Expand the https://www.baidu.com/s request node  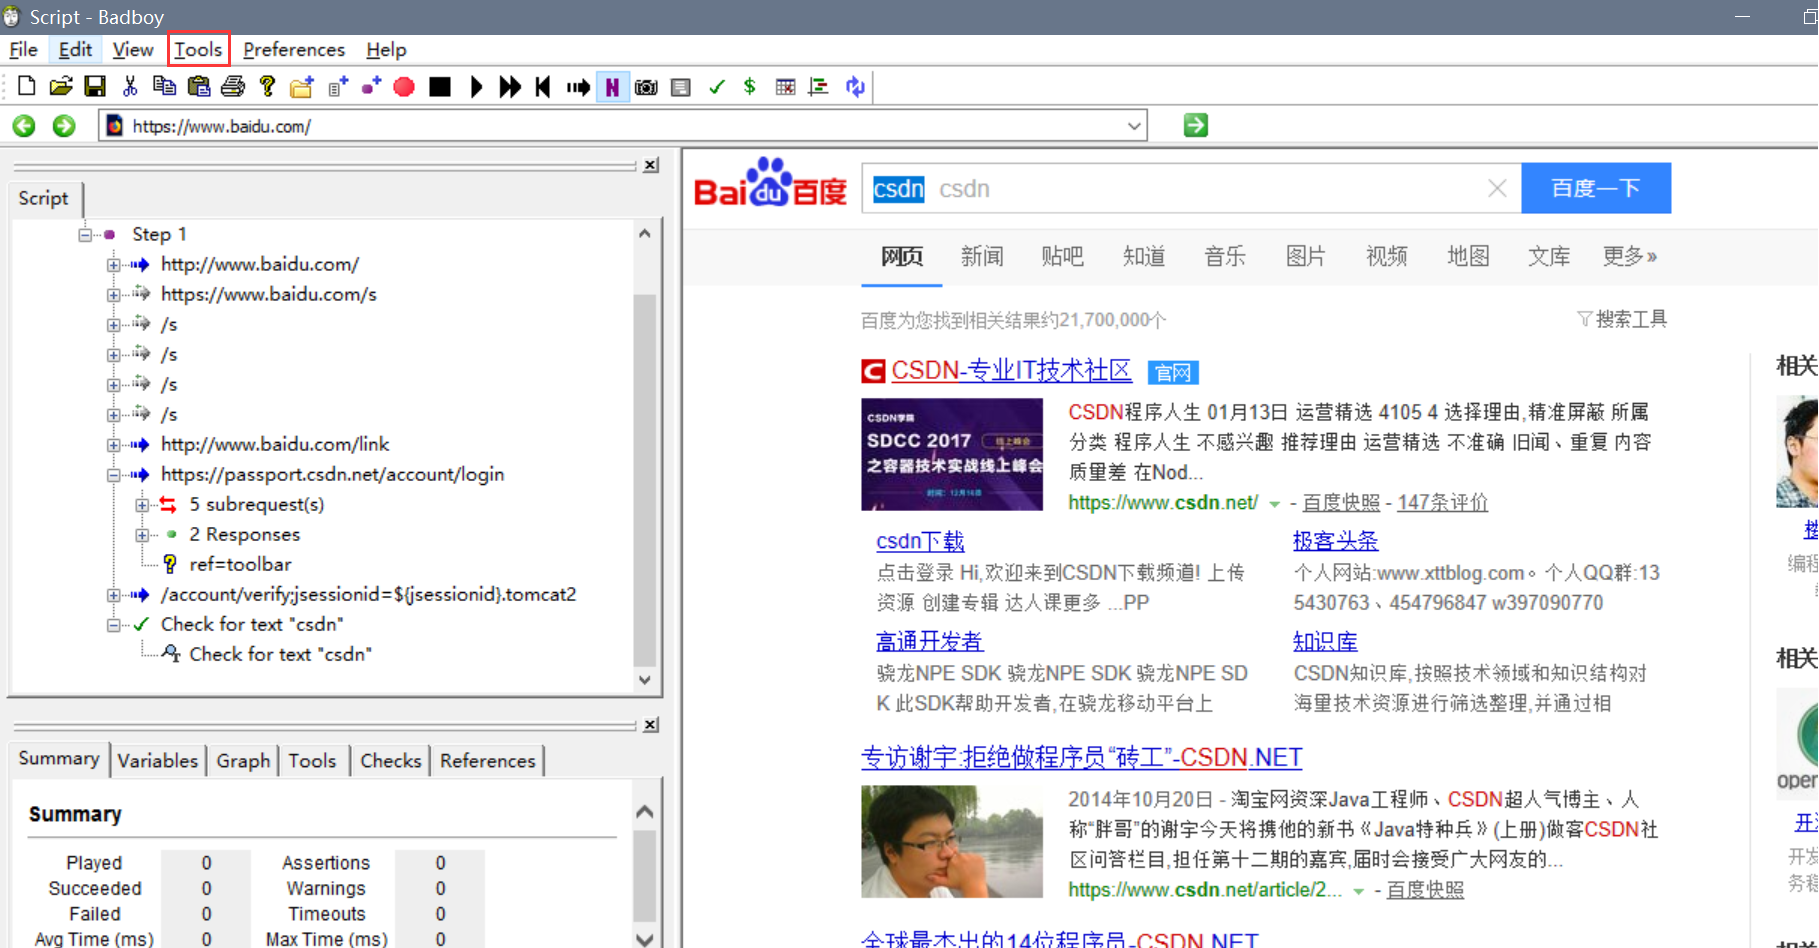point(114,295)
